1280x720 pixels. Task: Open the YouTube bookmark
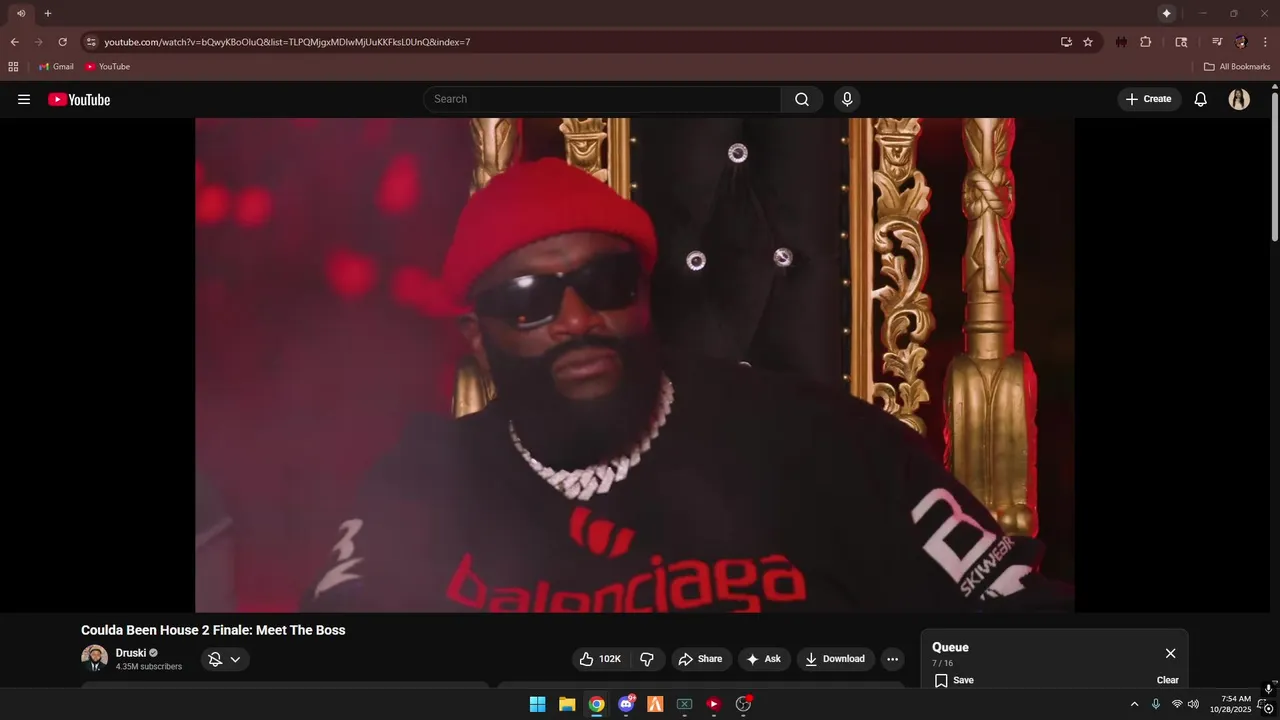(x=107, y=66)
